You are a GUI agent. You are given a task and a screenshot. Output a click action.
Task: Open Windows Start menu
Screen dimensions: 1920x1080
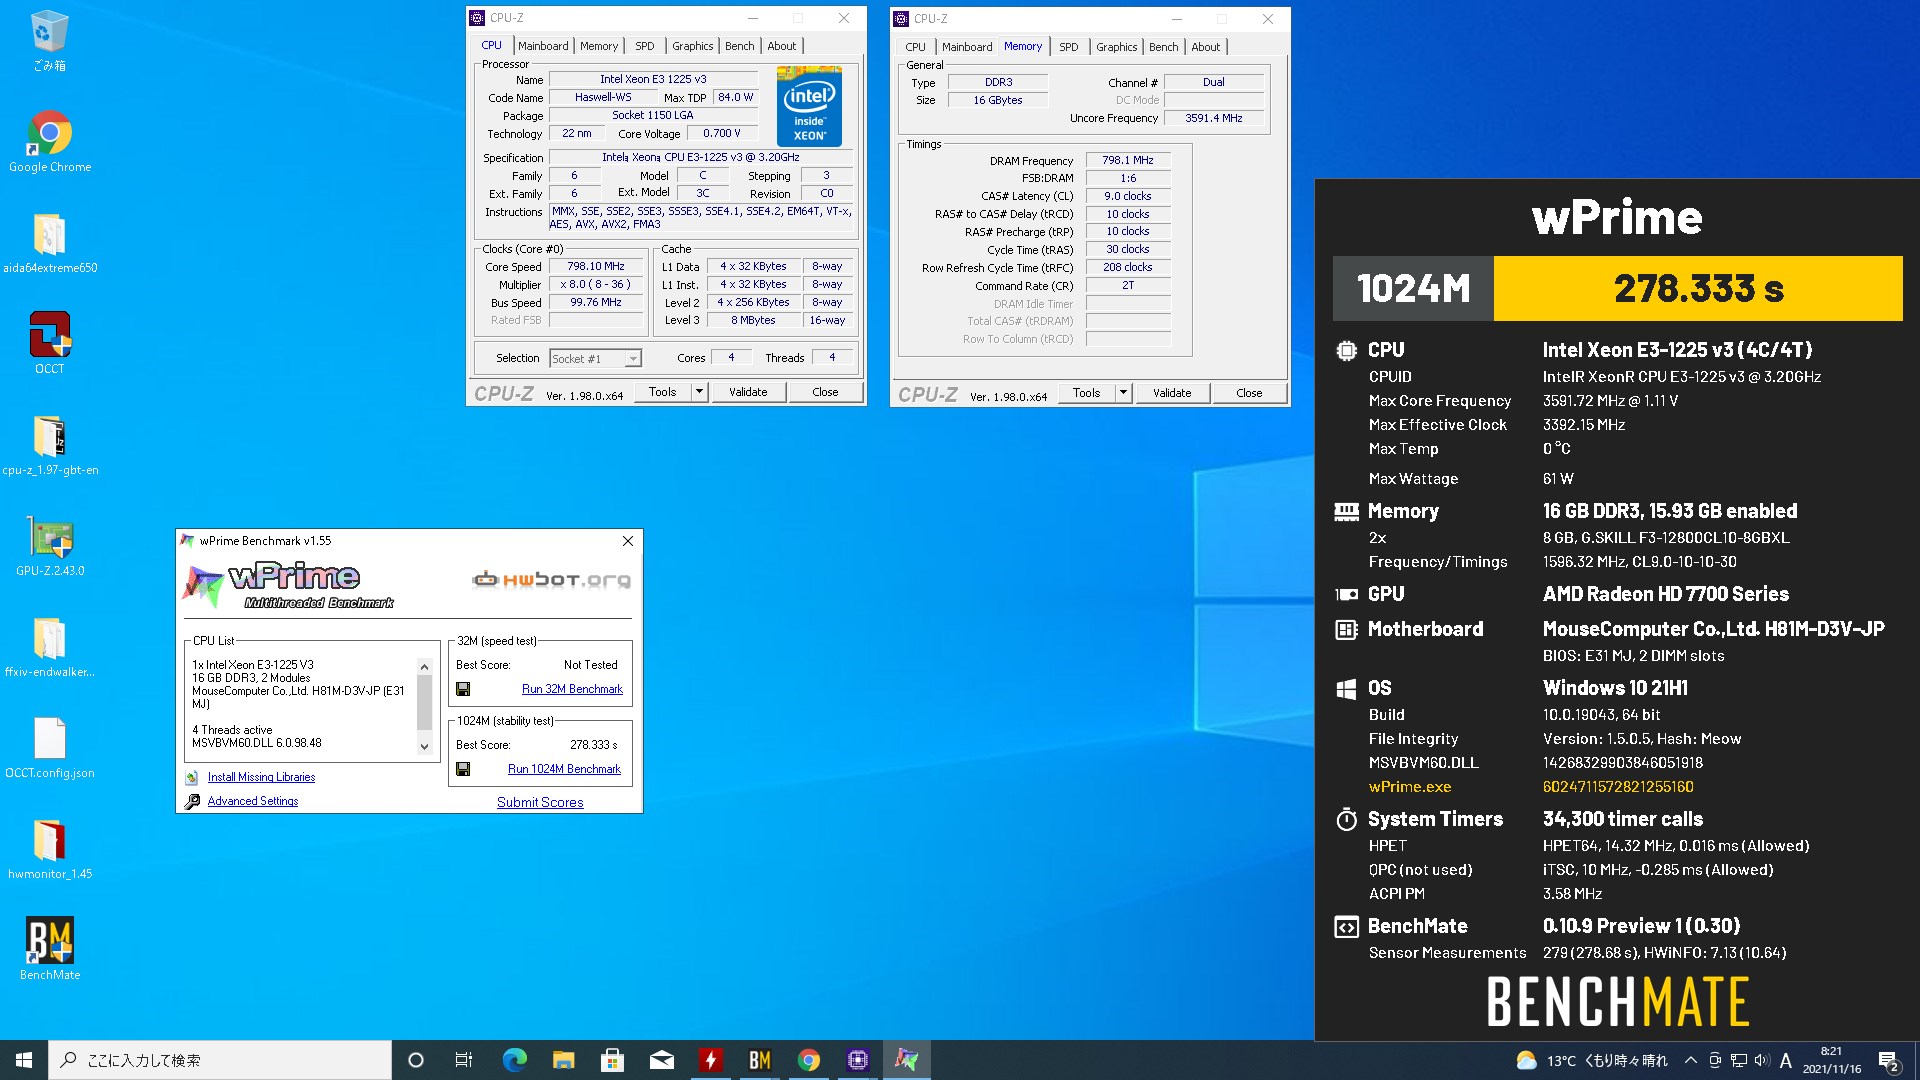[24, 1060]
